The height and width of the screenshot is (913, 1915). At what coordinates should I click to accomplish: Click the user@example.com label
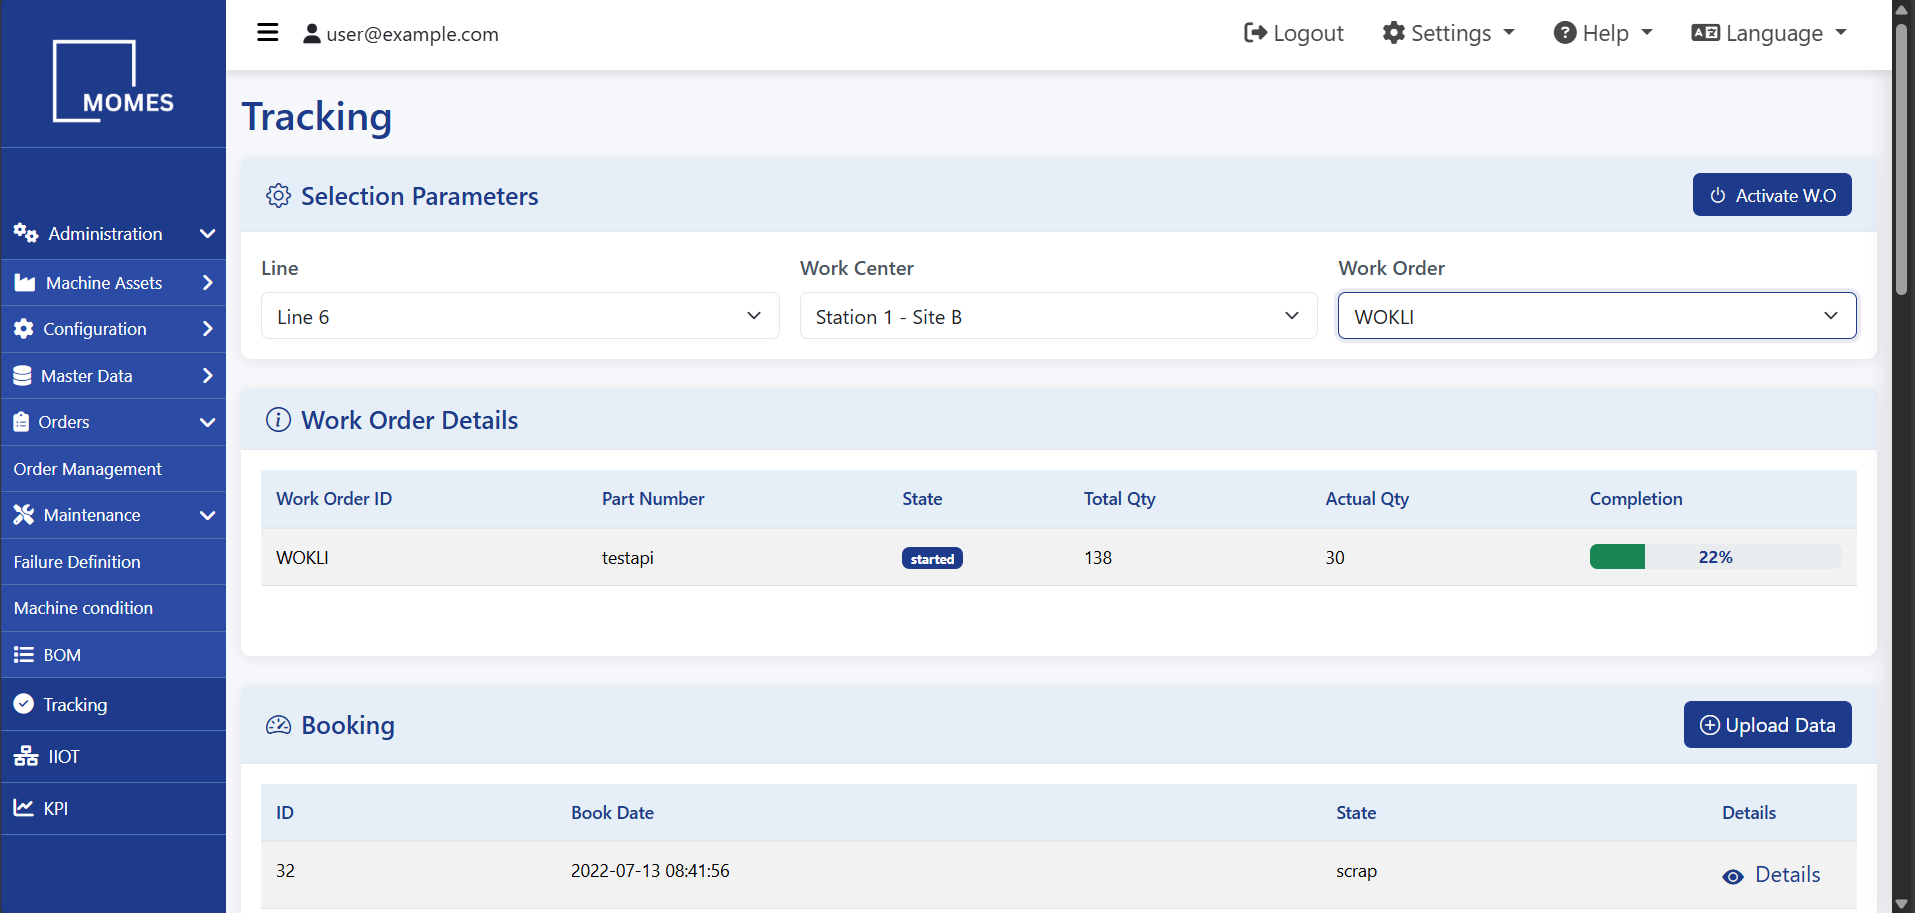point(412,34)
